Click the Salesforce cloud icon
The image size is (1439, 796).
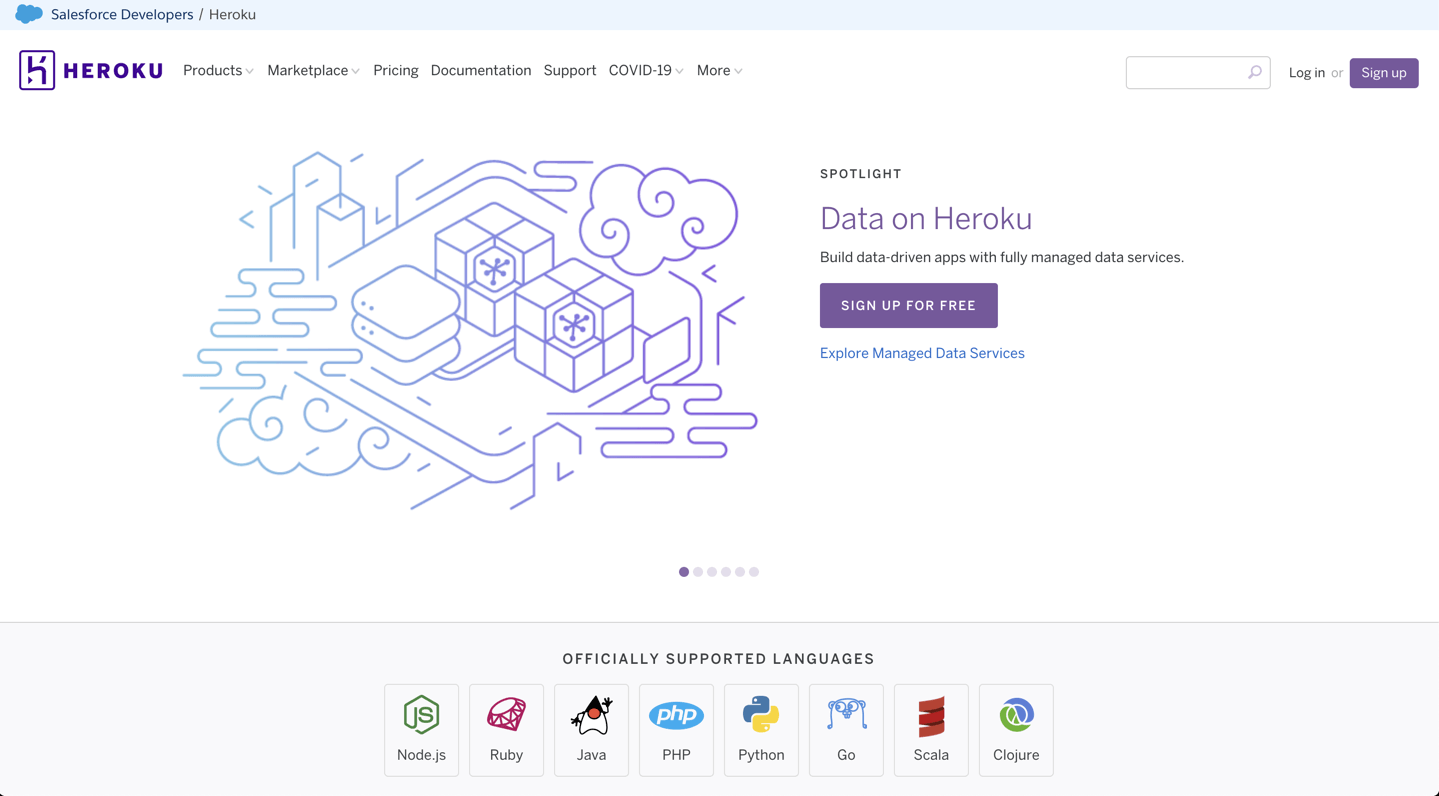click(x=28, y=14)
